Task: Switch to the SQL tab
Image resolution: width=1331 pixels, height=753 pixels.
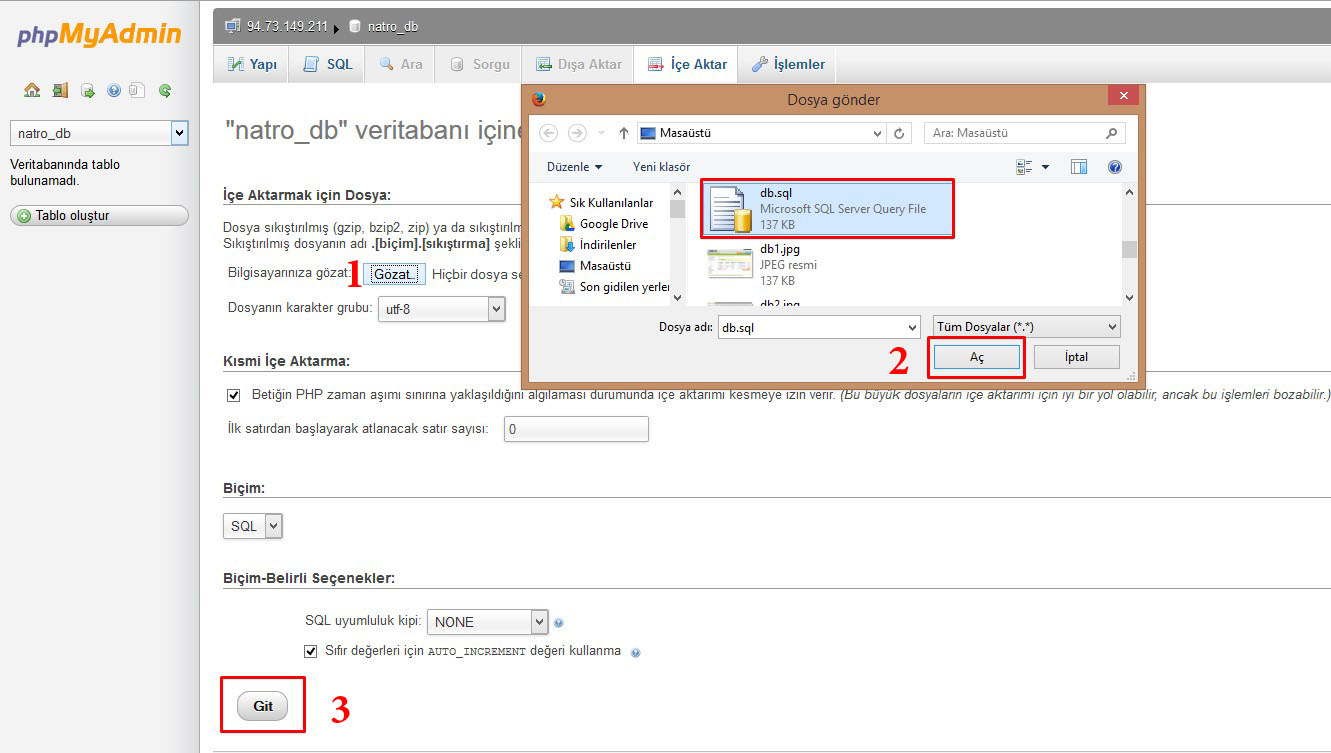Action: [328, 64]
